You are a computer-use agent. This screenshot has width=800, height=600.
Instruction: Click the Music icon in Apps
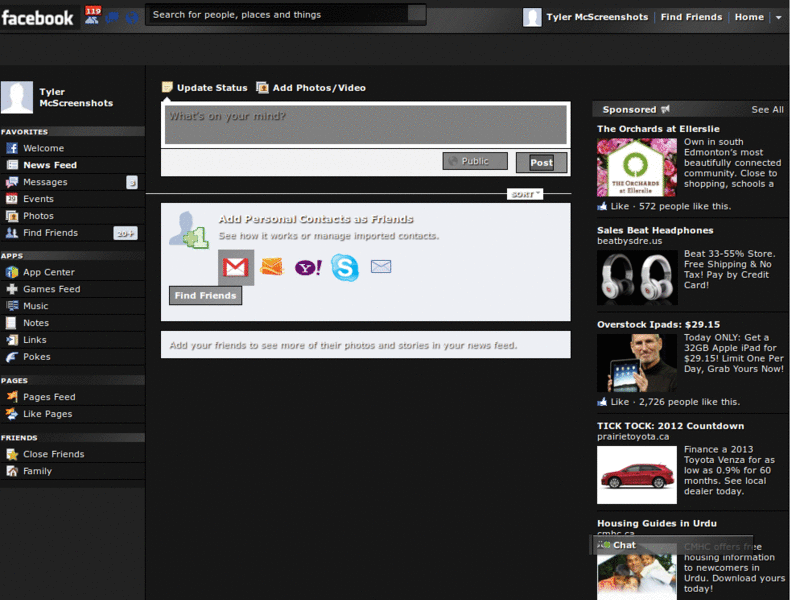(12, 306)
